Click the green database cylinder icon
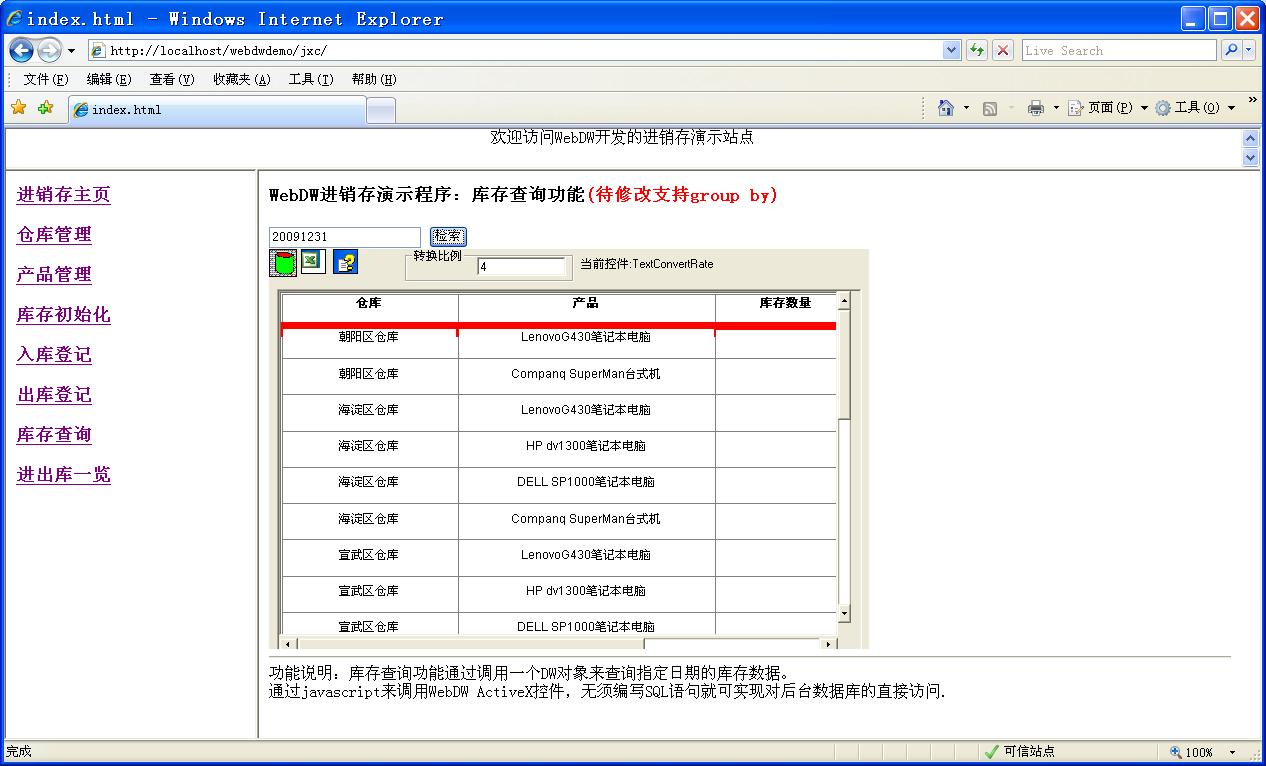Image resolution: width=1266 pixels, height=766 pixels. click(284, 263)
